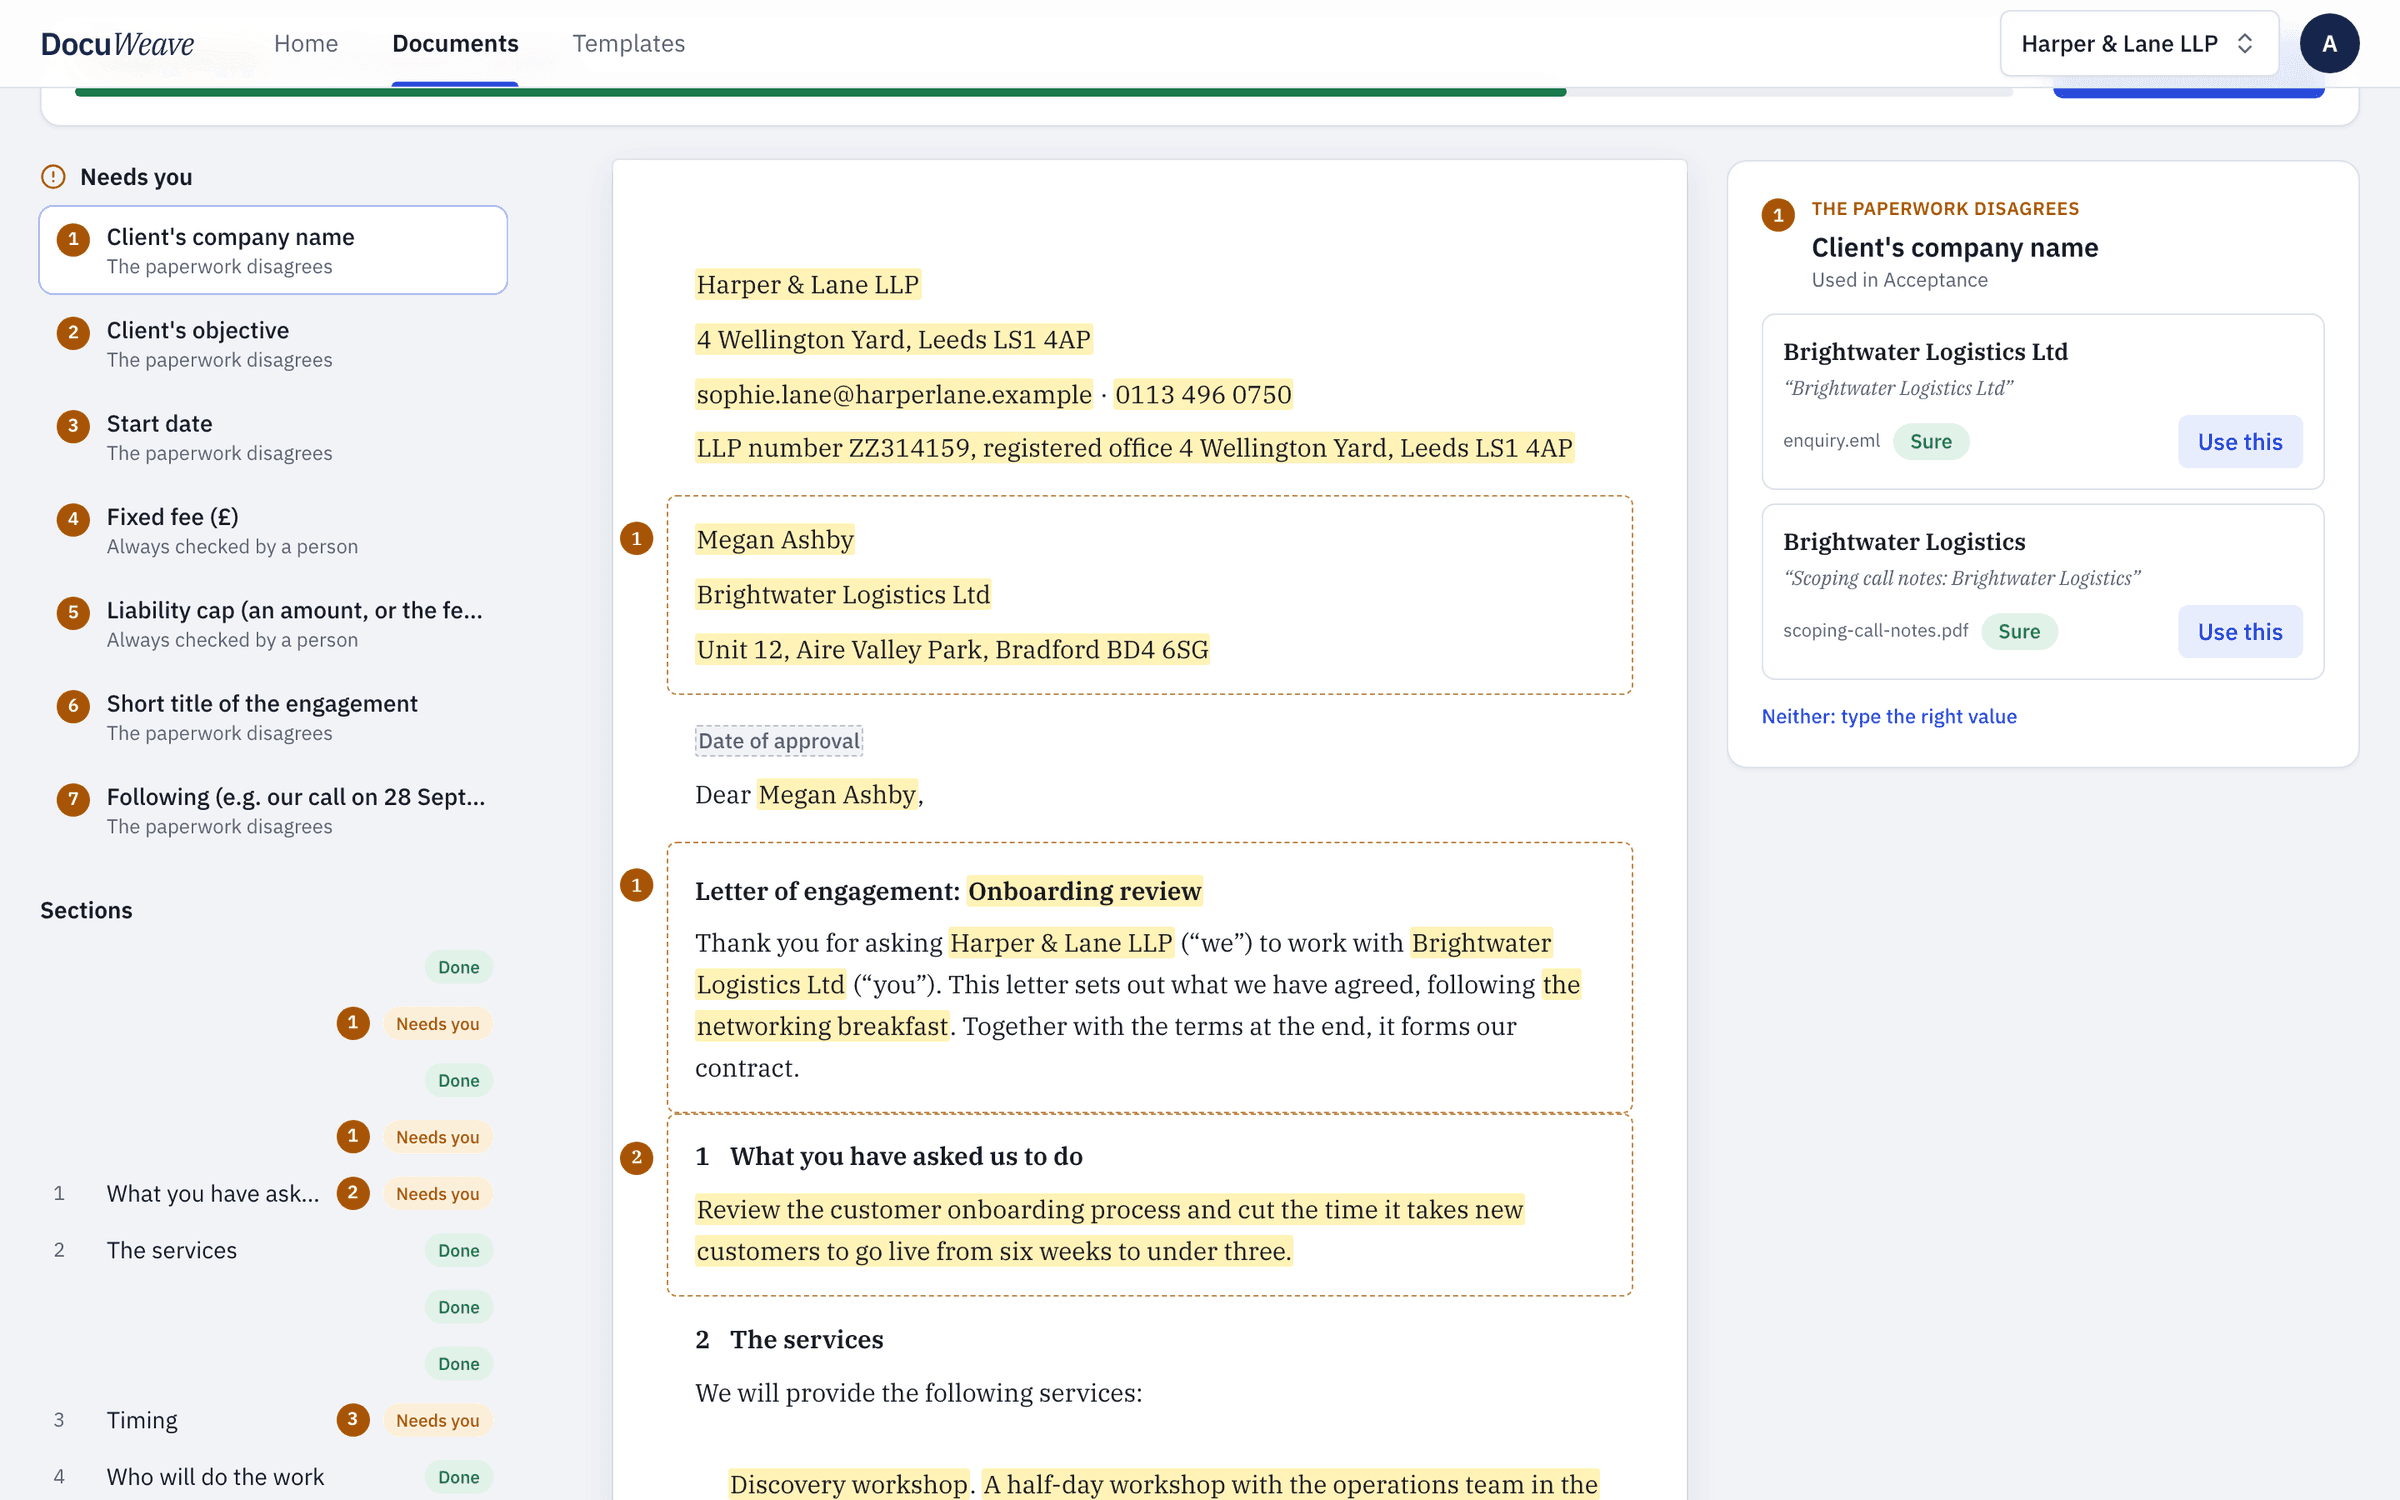Click the Needs you alert icon
The height and width of the screenshot is (1500, 2400).
[53, 177]
